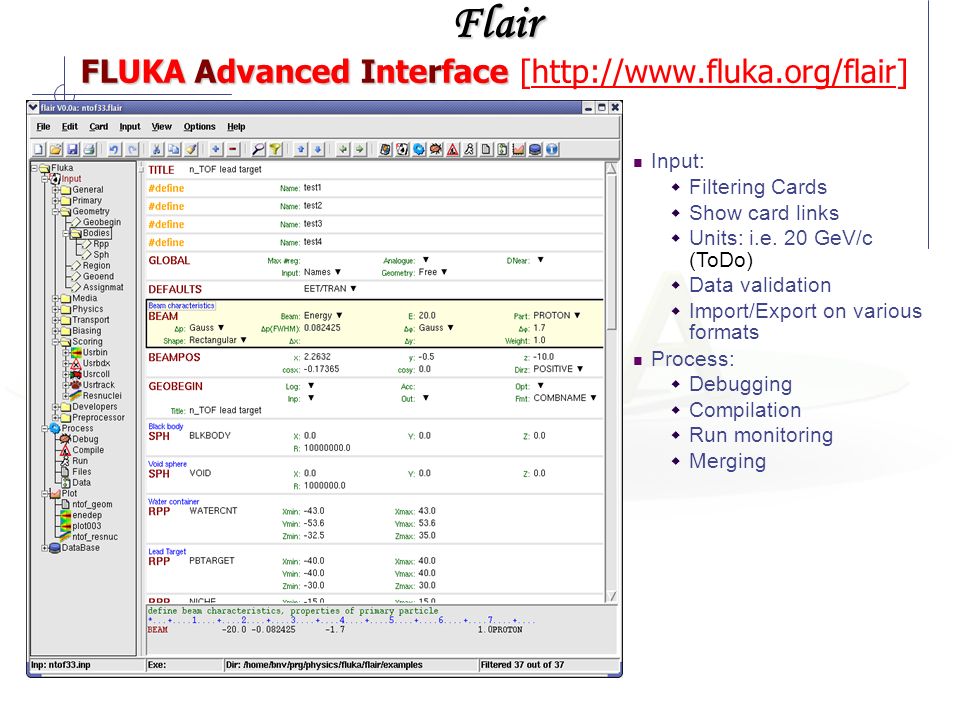This screenshot has height=720, width=960.
Task: Select the ntof_geom plot item
Action: tap(92, 504)
